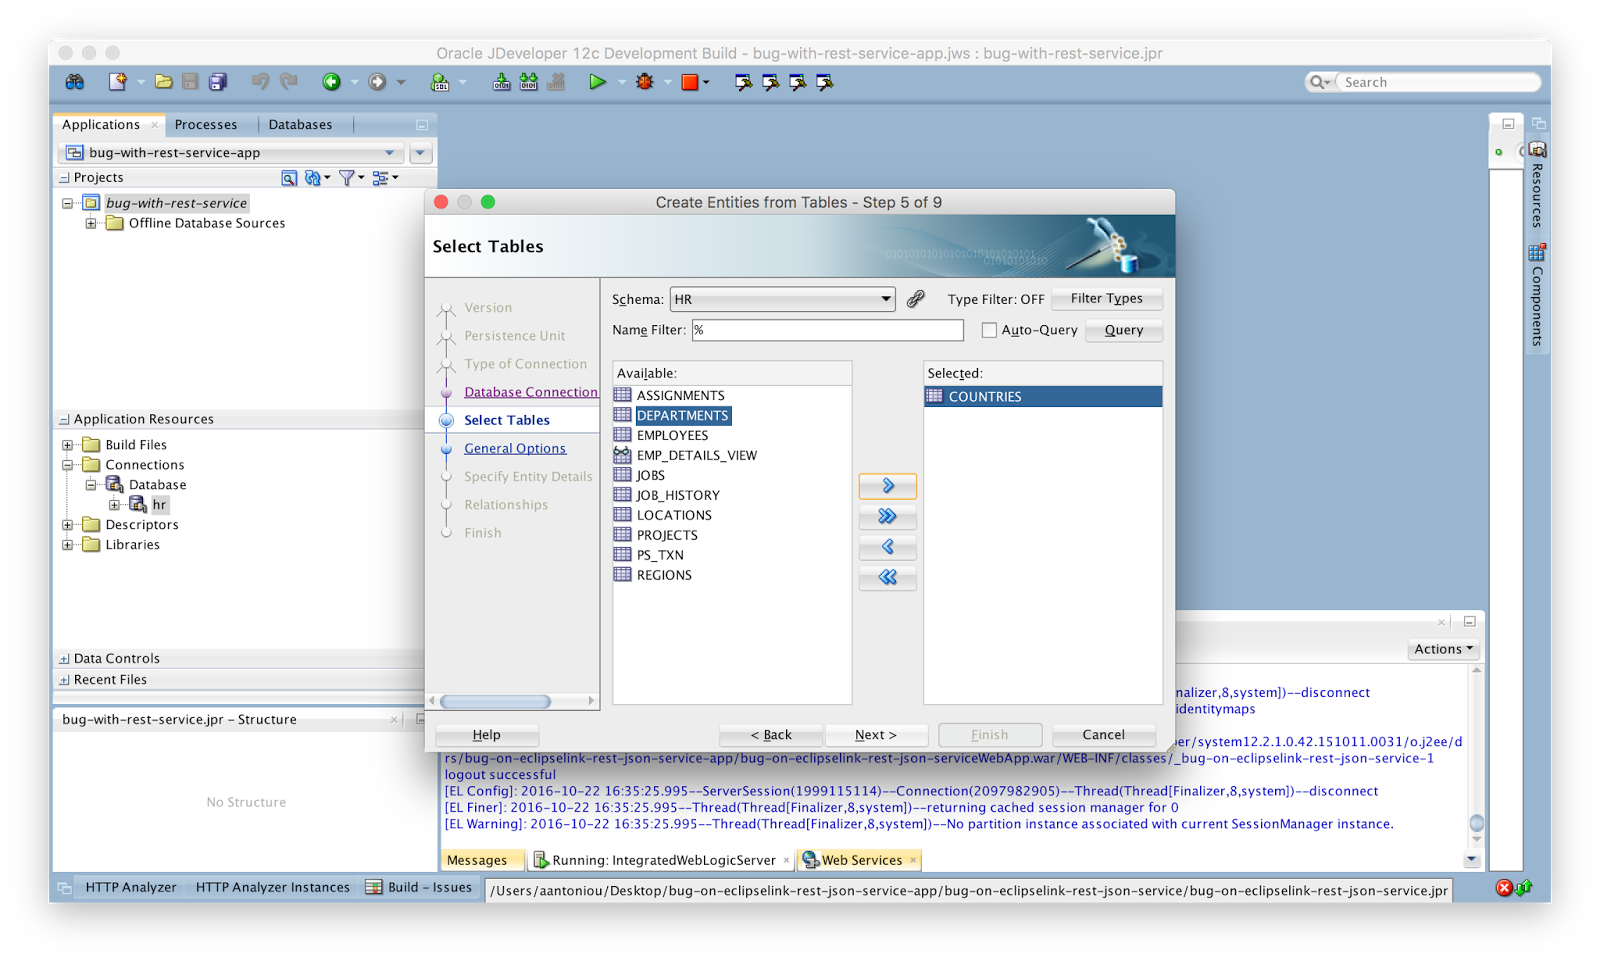Click the Save All toolbar icon

(218, 82)
